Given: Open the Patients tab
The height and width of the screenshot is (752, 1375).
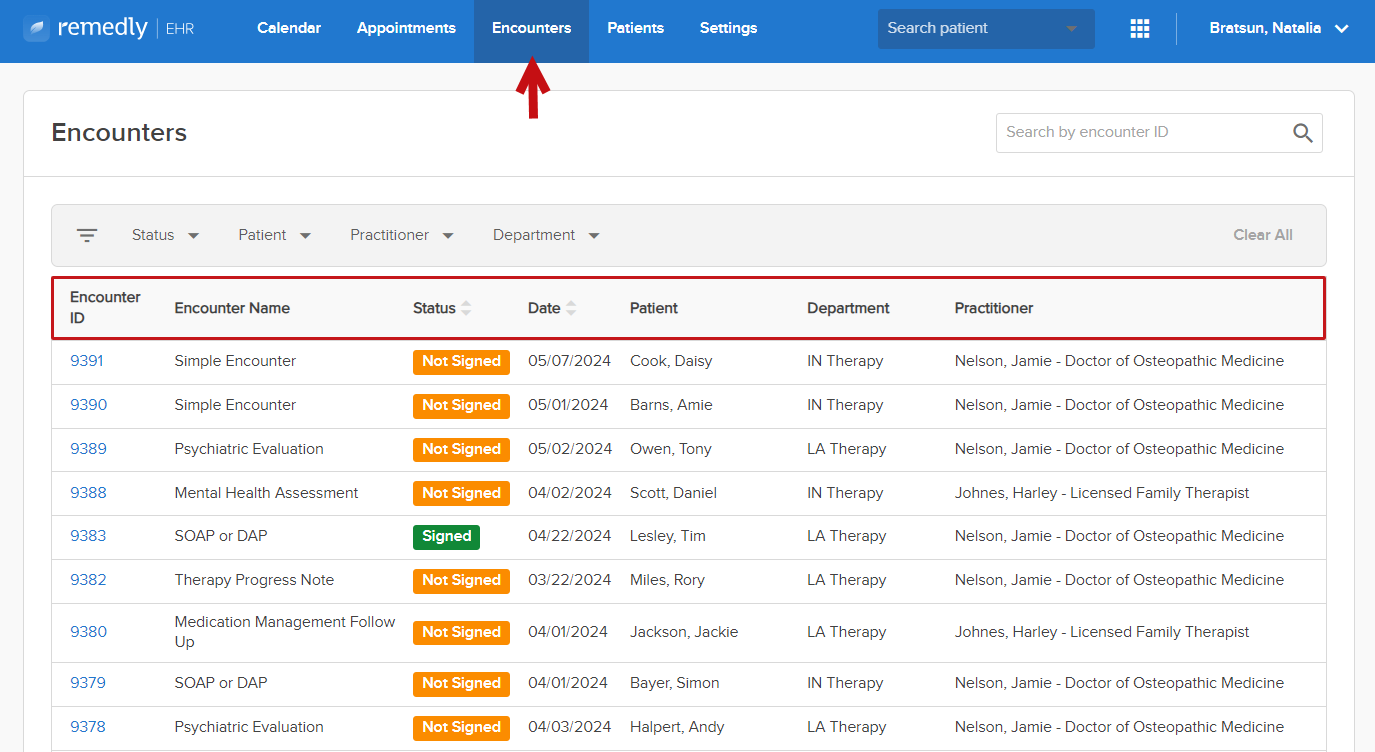Looking at the screenshot, I should point(636,28).
